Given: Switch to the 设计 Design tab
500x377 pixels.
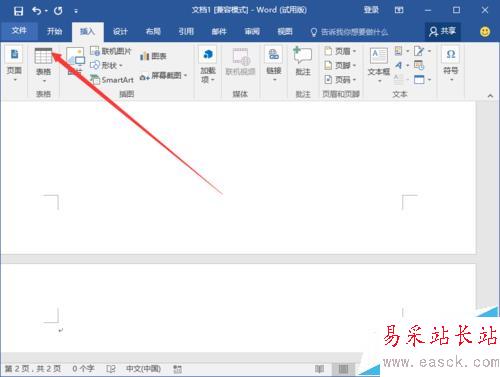Looking at the screenshot, I should (120, 32).
